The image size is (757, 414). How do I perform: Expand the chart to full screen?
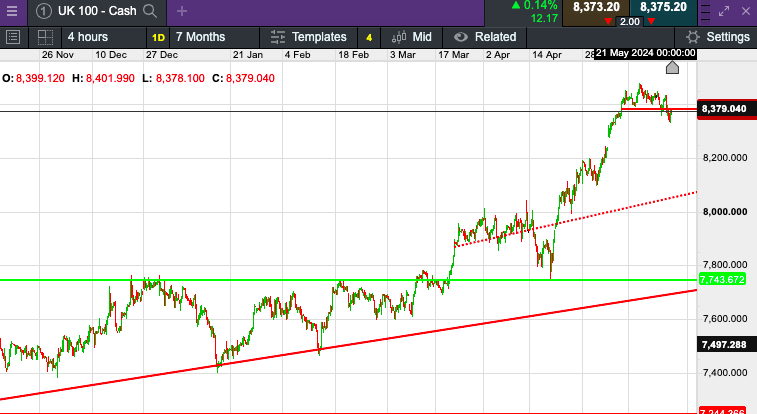tap(724, 11)
